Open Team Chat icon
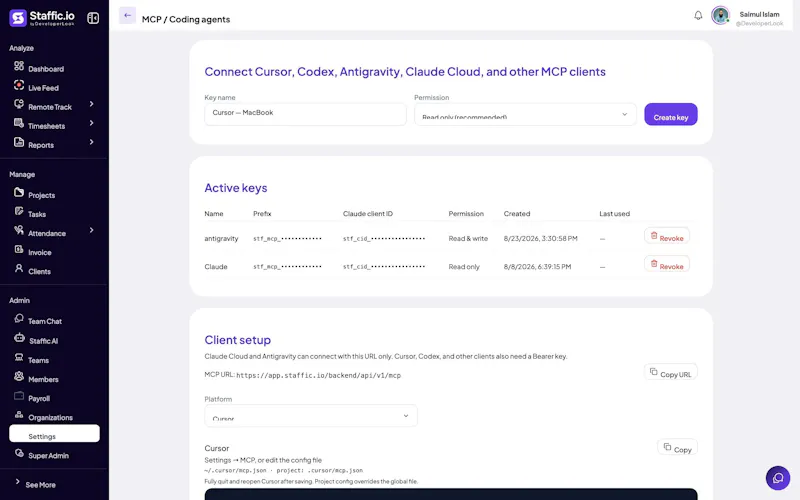The width and height of the screenshot is (800, 500). (x=19, y=318)
